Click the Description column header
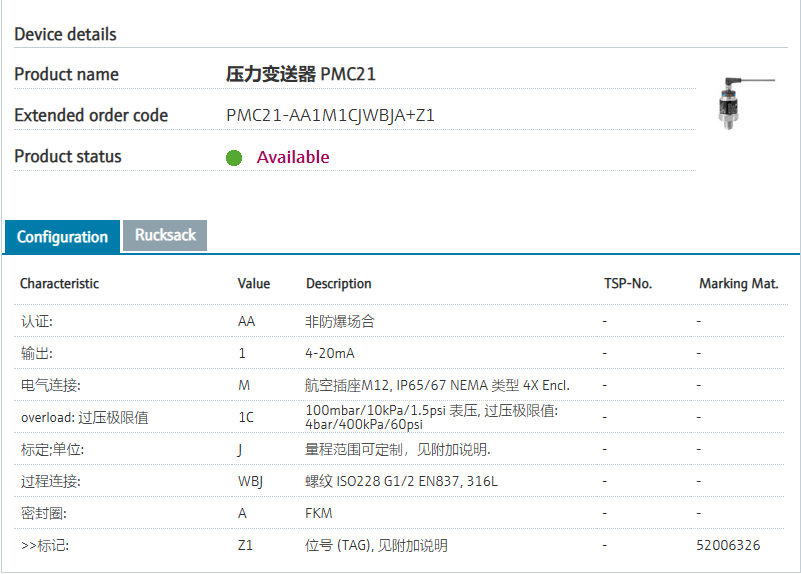801x574 pixels. coord(338,284)
